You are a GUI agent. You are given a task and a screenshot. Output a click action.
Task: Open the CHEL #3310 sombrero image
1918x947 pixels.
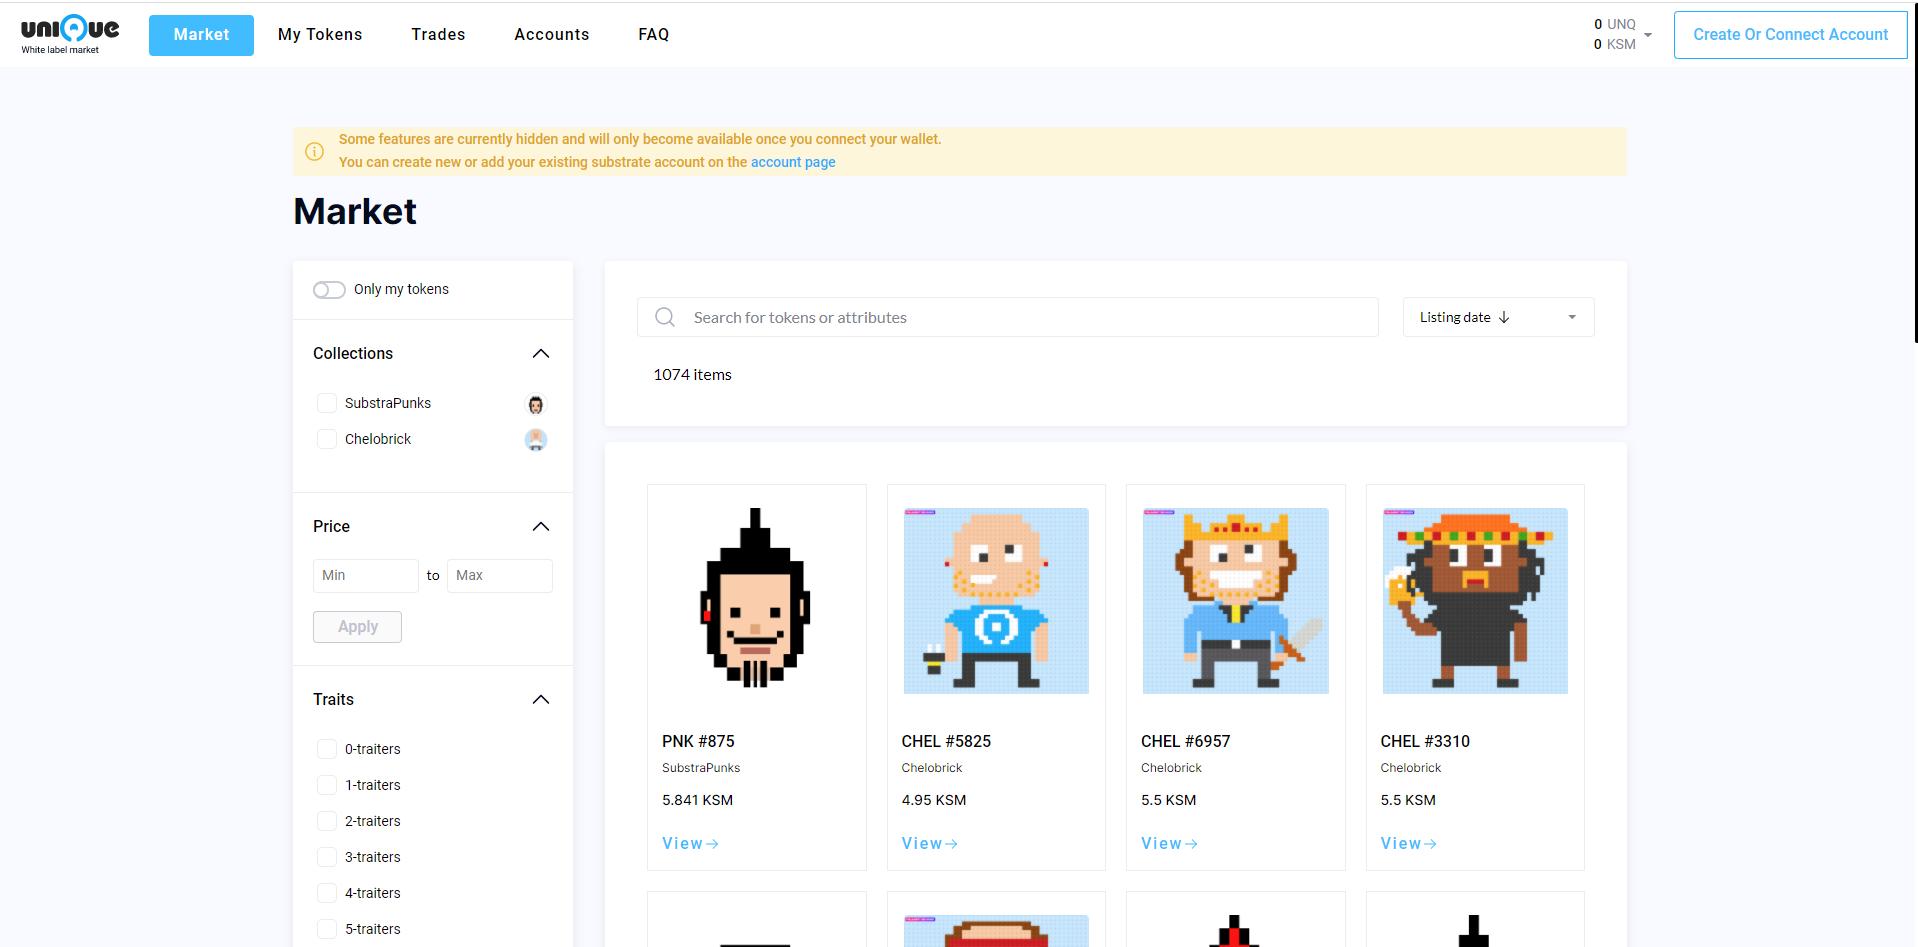[x=1474, y=600]
